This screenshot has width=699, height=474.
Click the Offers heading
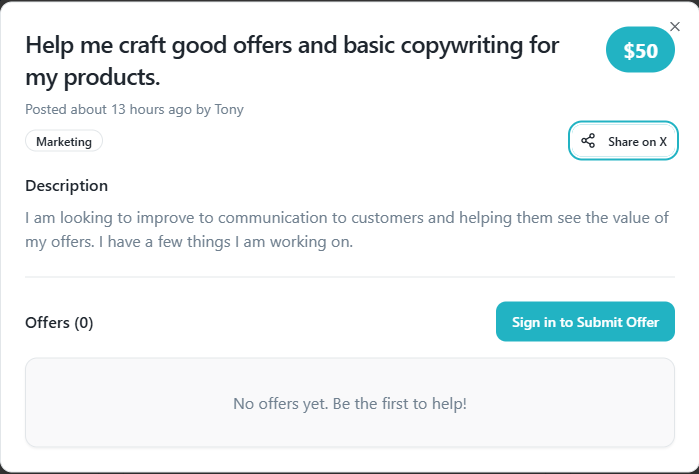pyautogui.click(x=48, y=322)
